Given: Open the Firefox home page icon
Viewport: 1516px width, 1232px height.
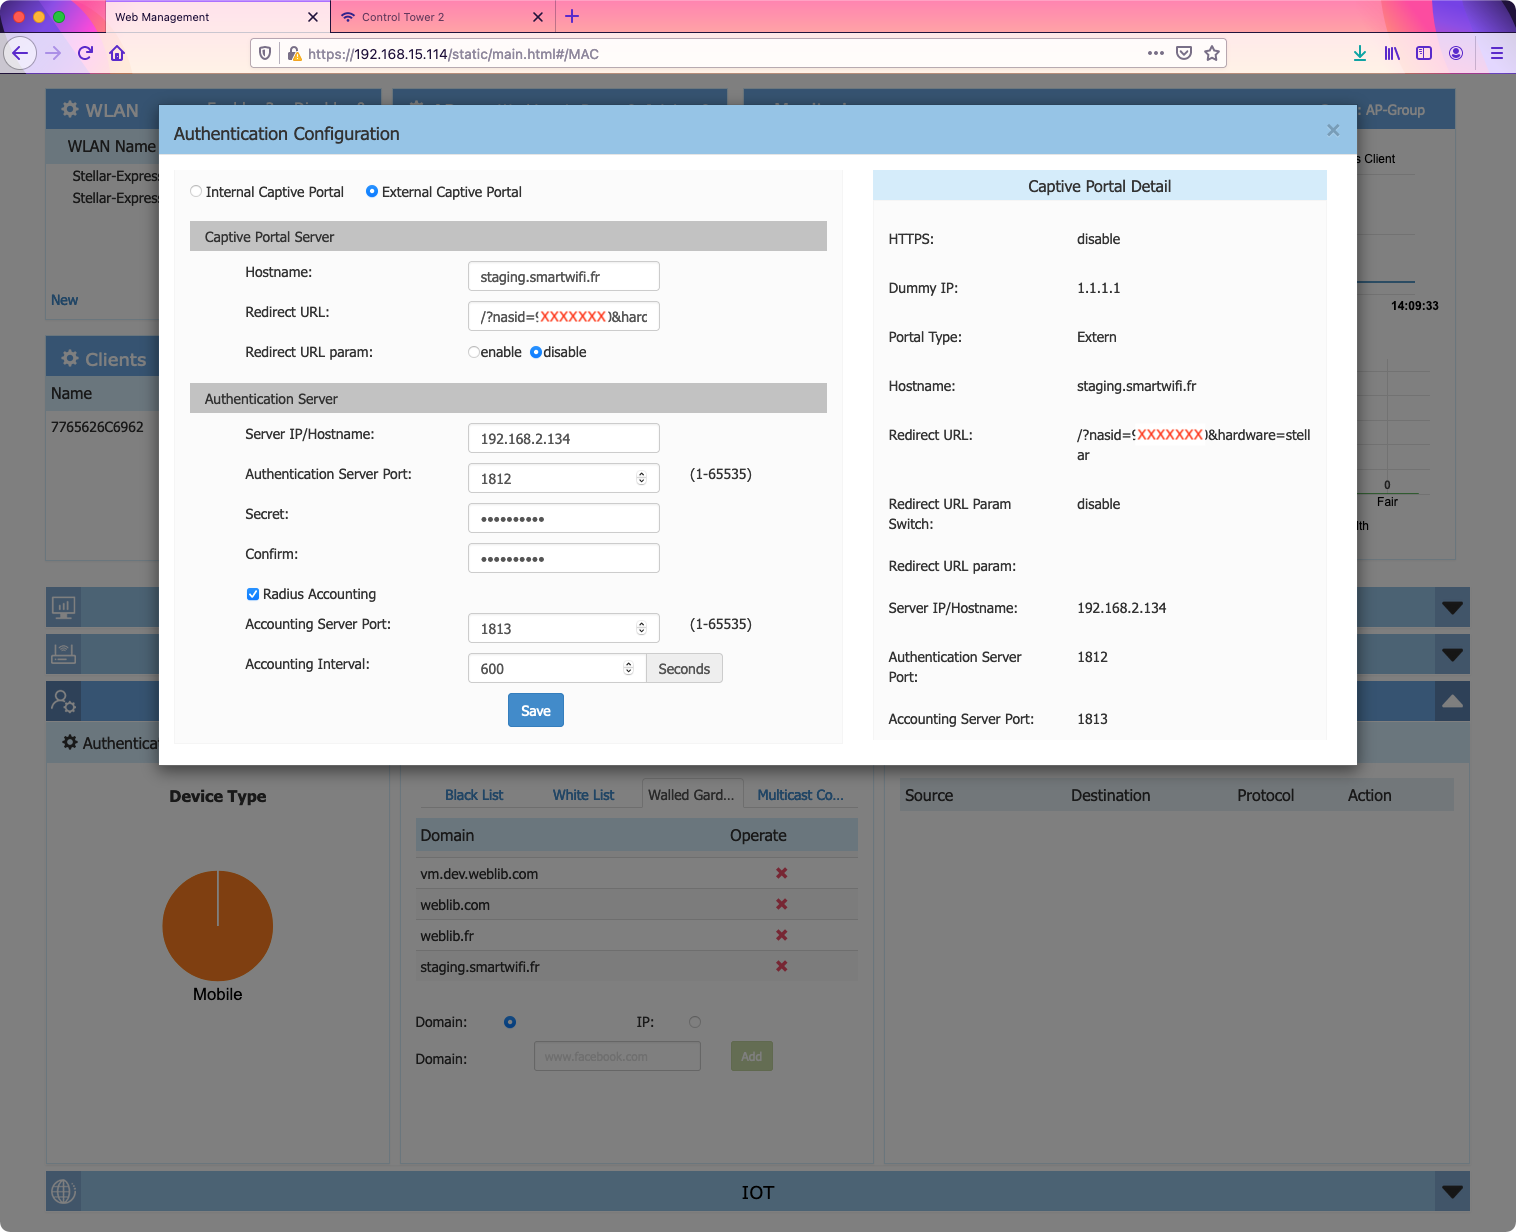Looking at the screenshot, I should [117, 53].
